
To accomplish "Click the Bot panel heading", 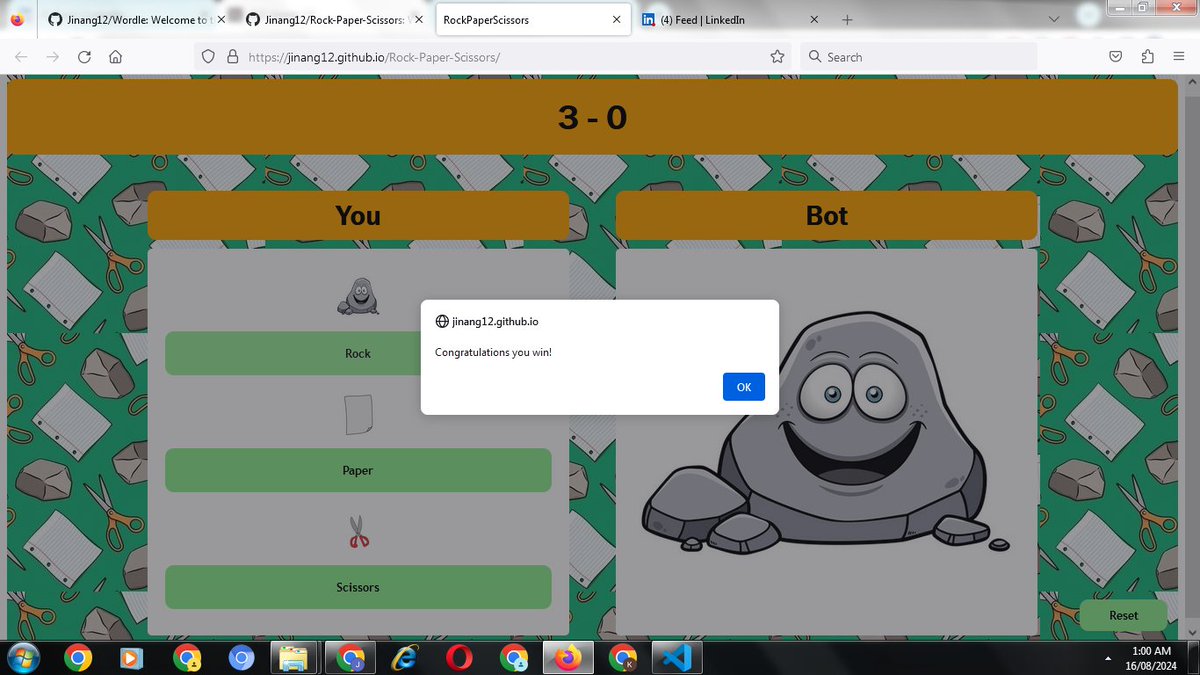I will 826,215.
